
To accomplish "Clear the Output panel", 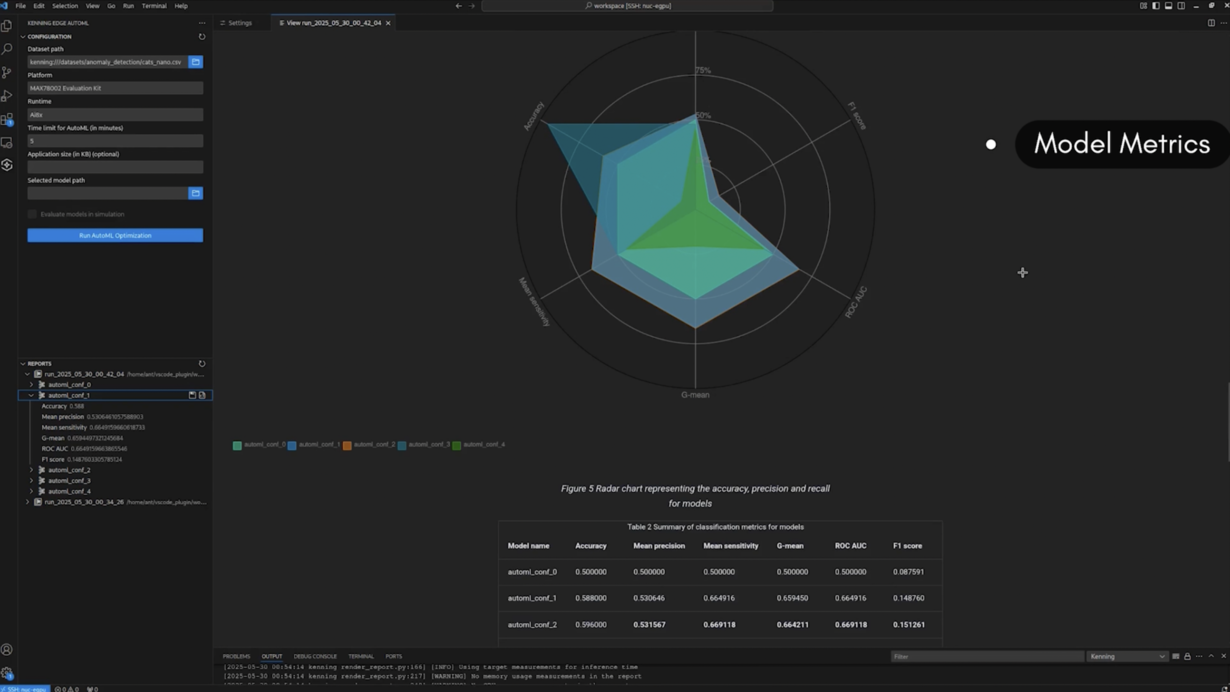I will click(x=1176, y=657).
